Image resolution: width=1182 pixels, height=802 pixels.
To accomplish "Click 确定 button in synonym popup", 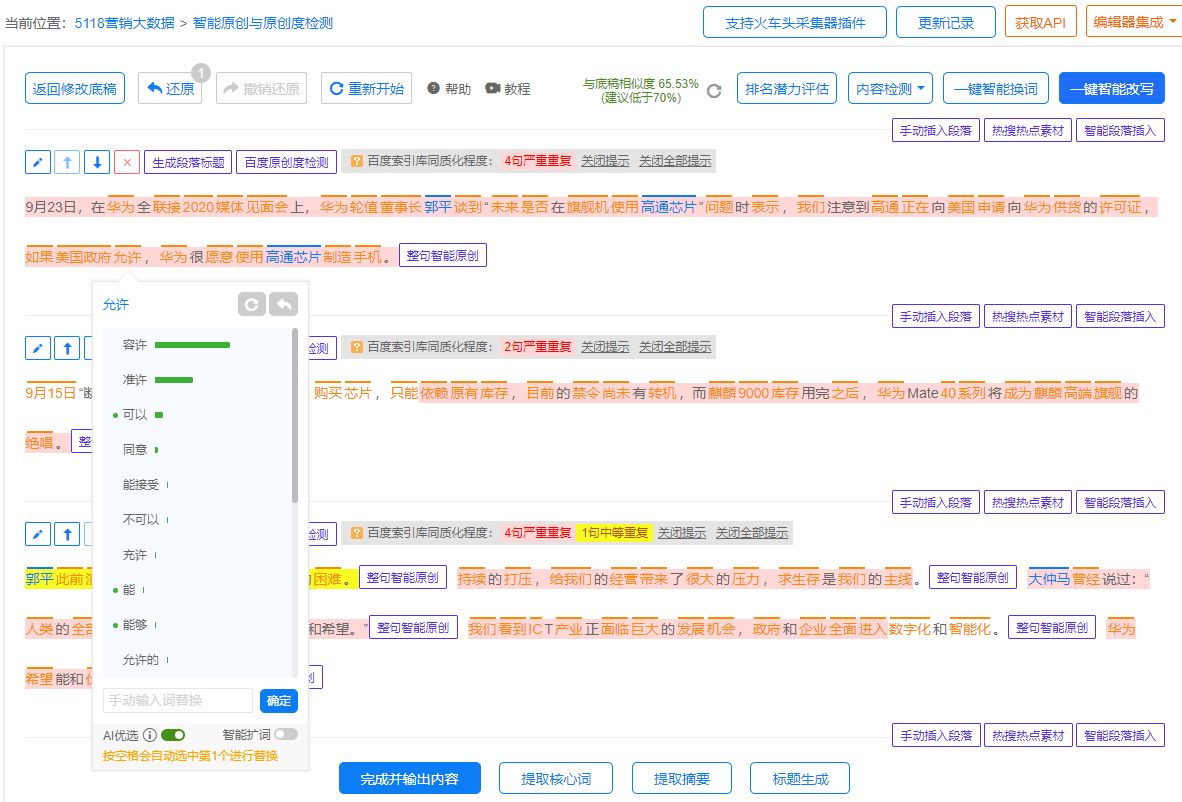I will coord(279,700).
